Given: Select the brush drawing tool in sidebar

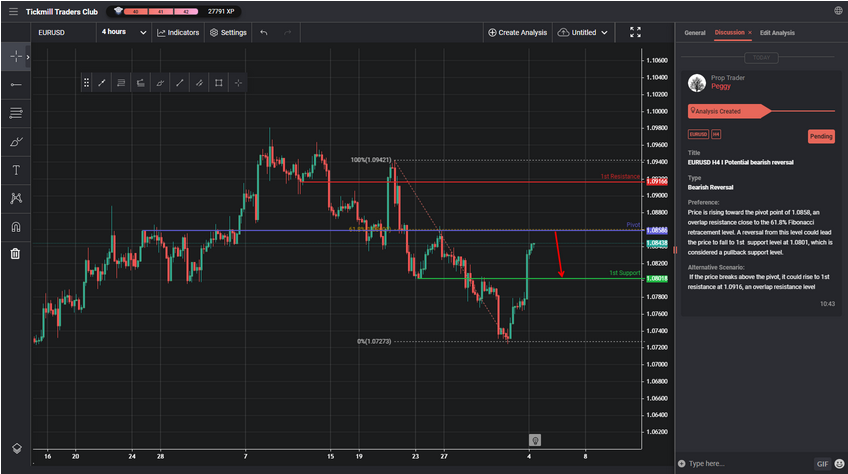Looking at the screenshot, I should (x=16, y=142).
